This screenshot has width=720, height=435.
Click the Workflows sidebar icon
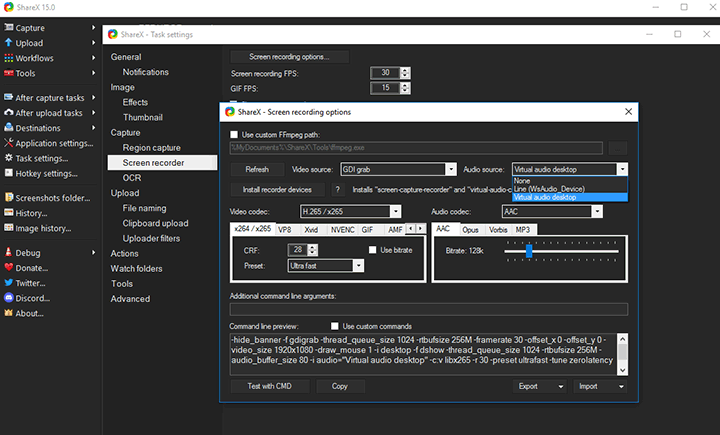pos(9,58)
